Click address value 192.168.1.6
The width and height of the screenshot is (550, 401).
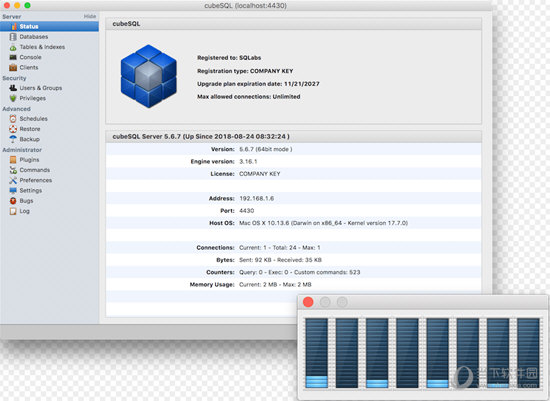(x=256, y=199)
